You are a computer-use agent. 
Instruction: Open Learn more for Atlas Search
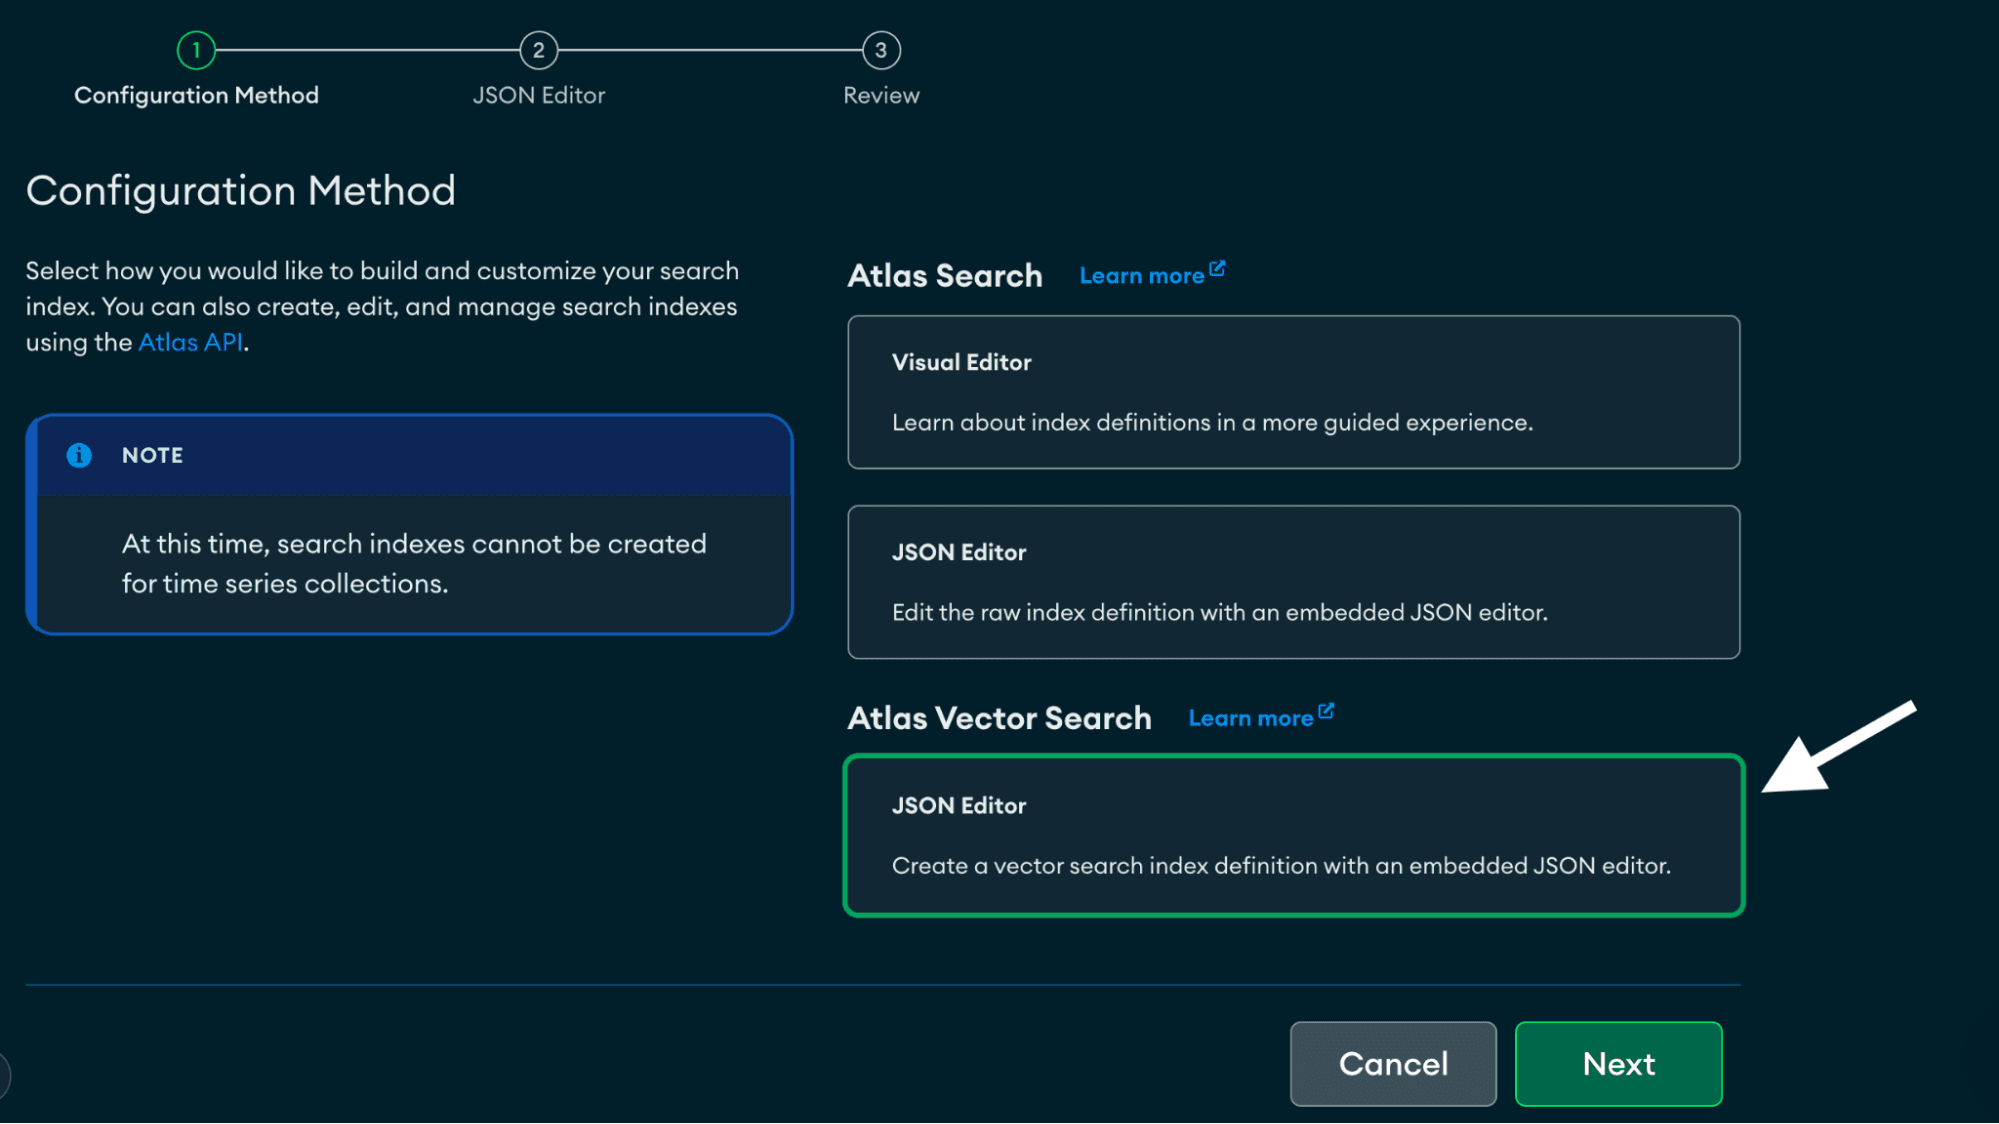click(x=1141, y=276)
